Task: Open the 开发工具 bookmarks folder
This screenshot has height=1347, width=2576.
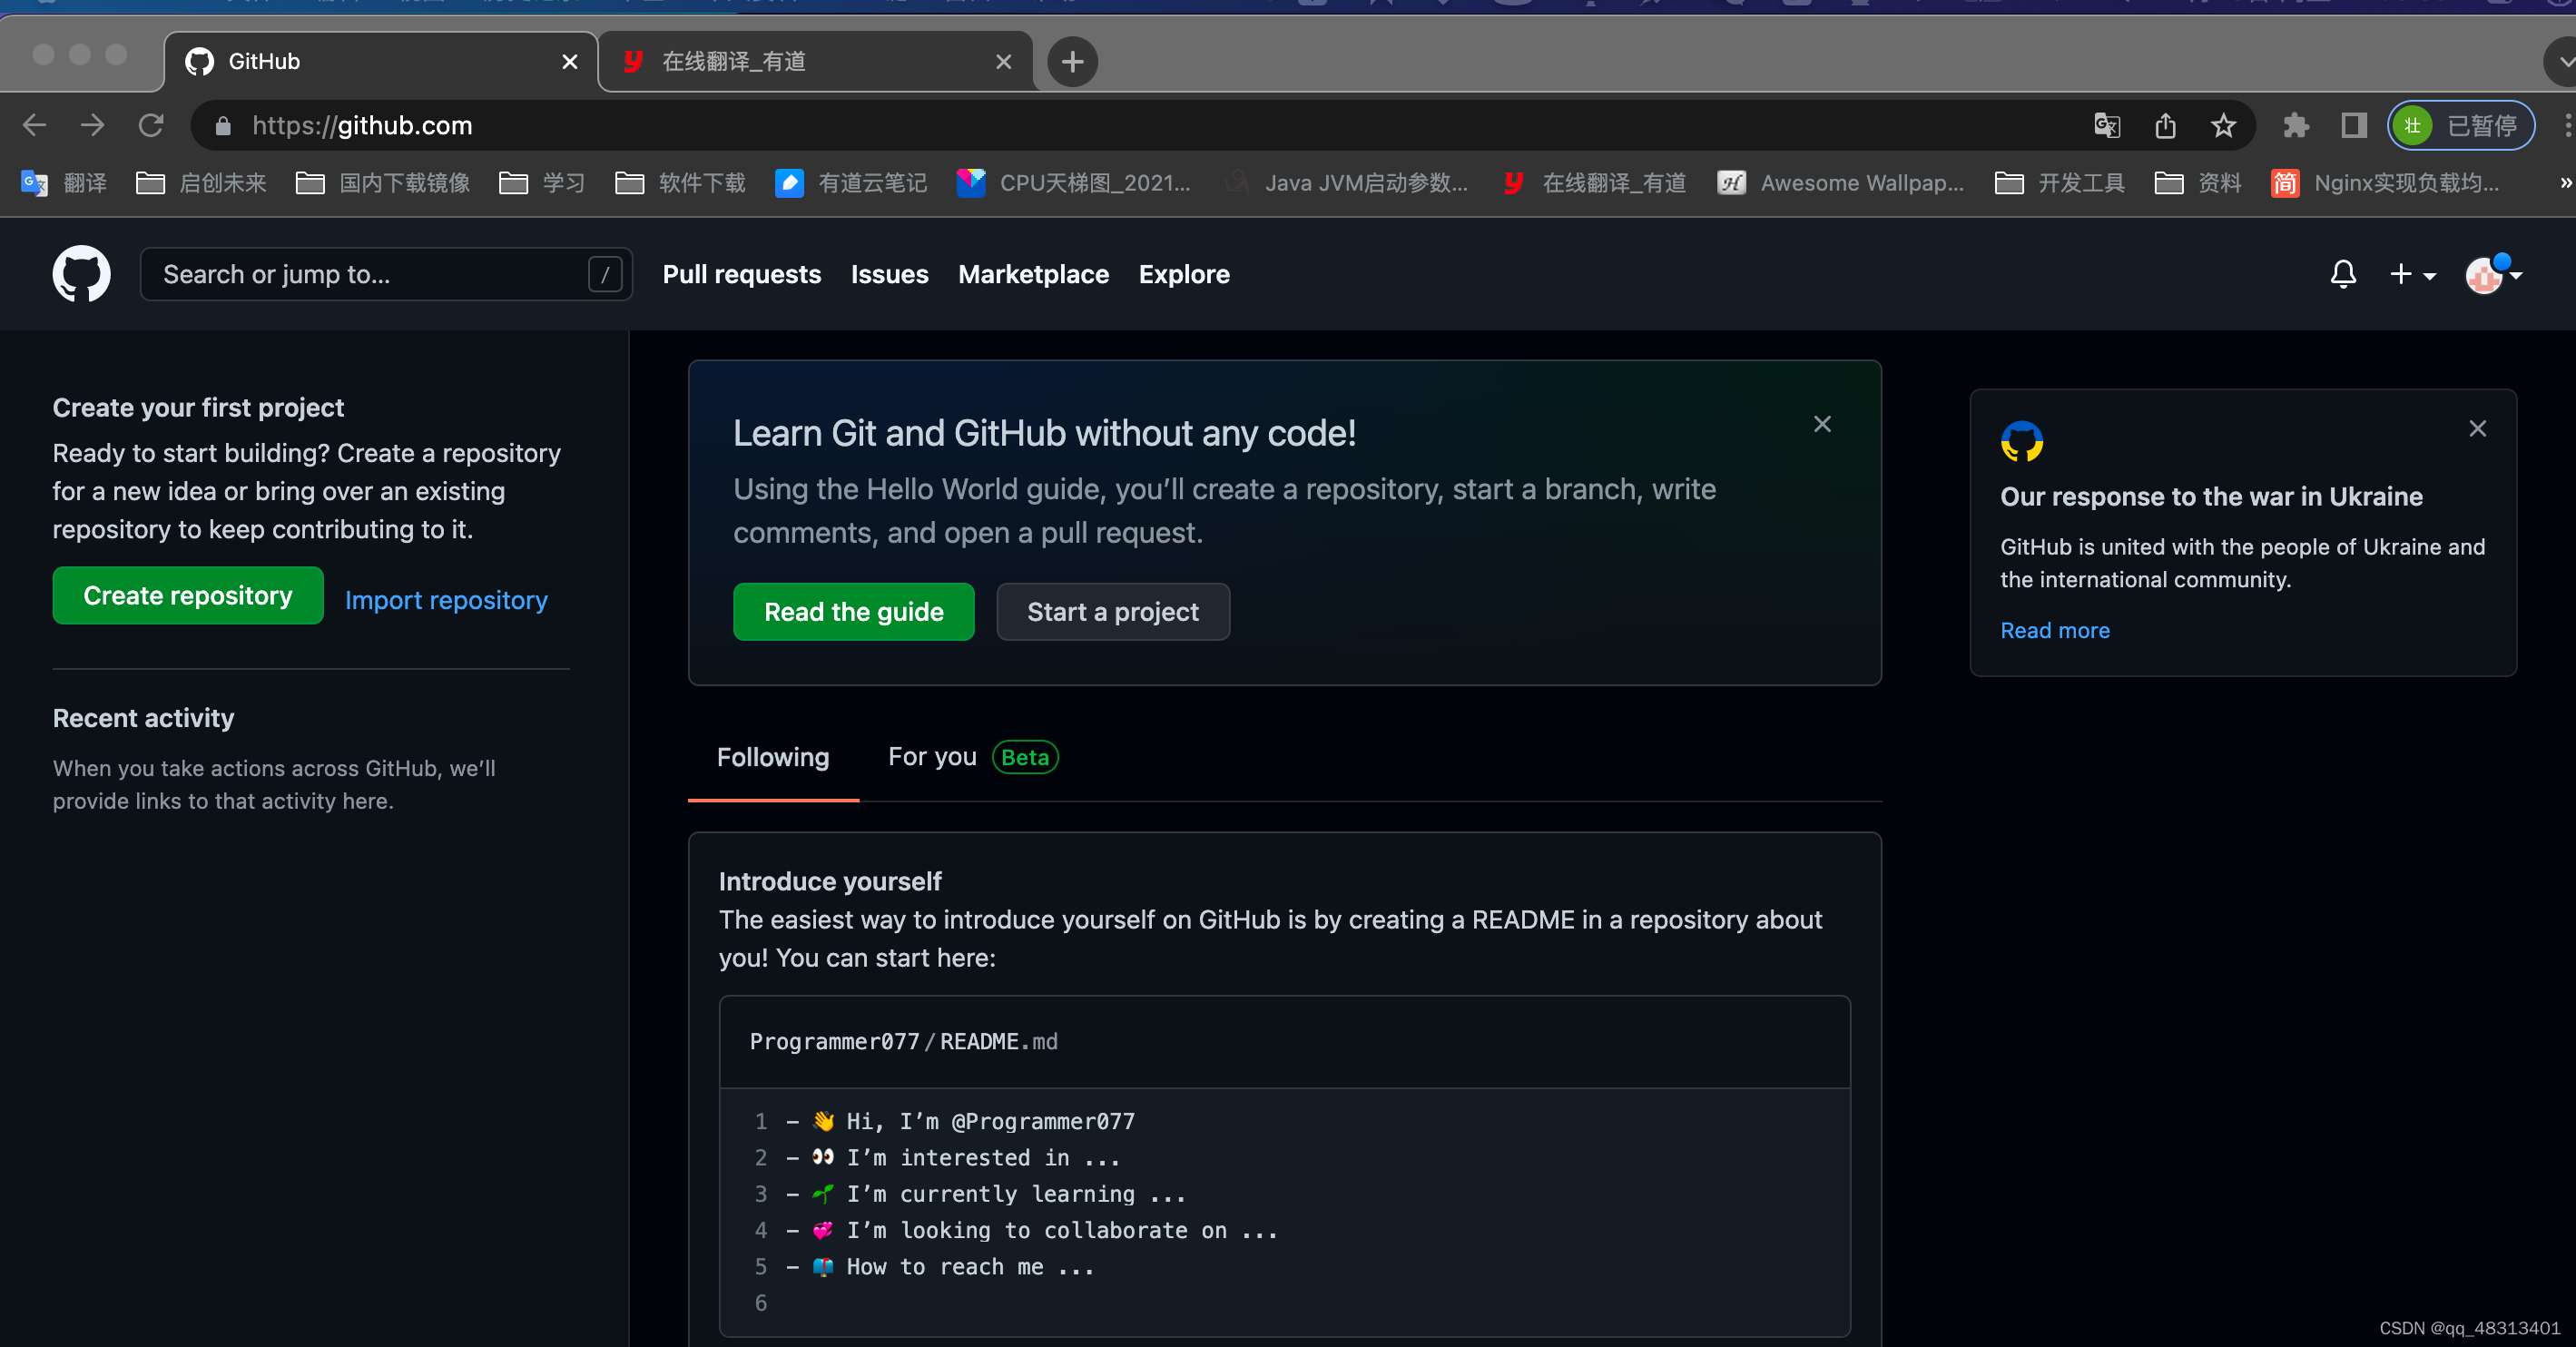Action: point(2060,183)
